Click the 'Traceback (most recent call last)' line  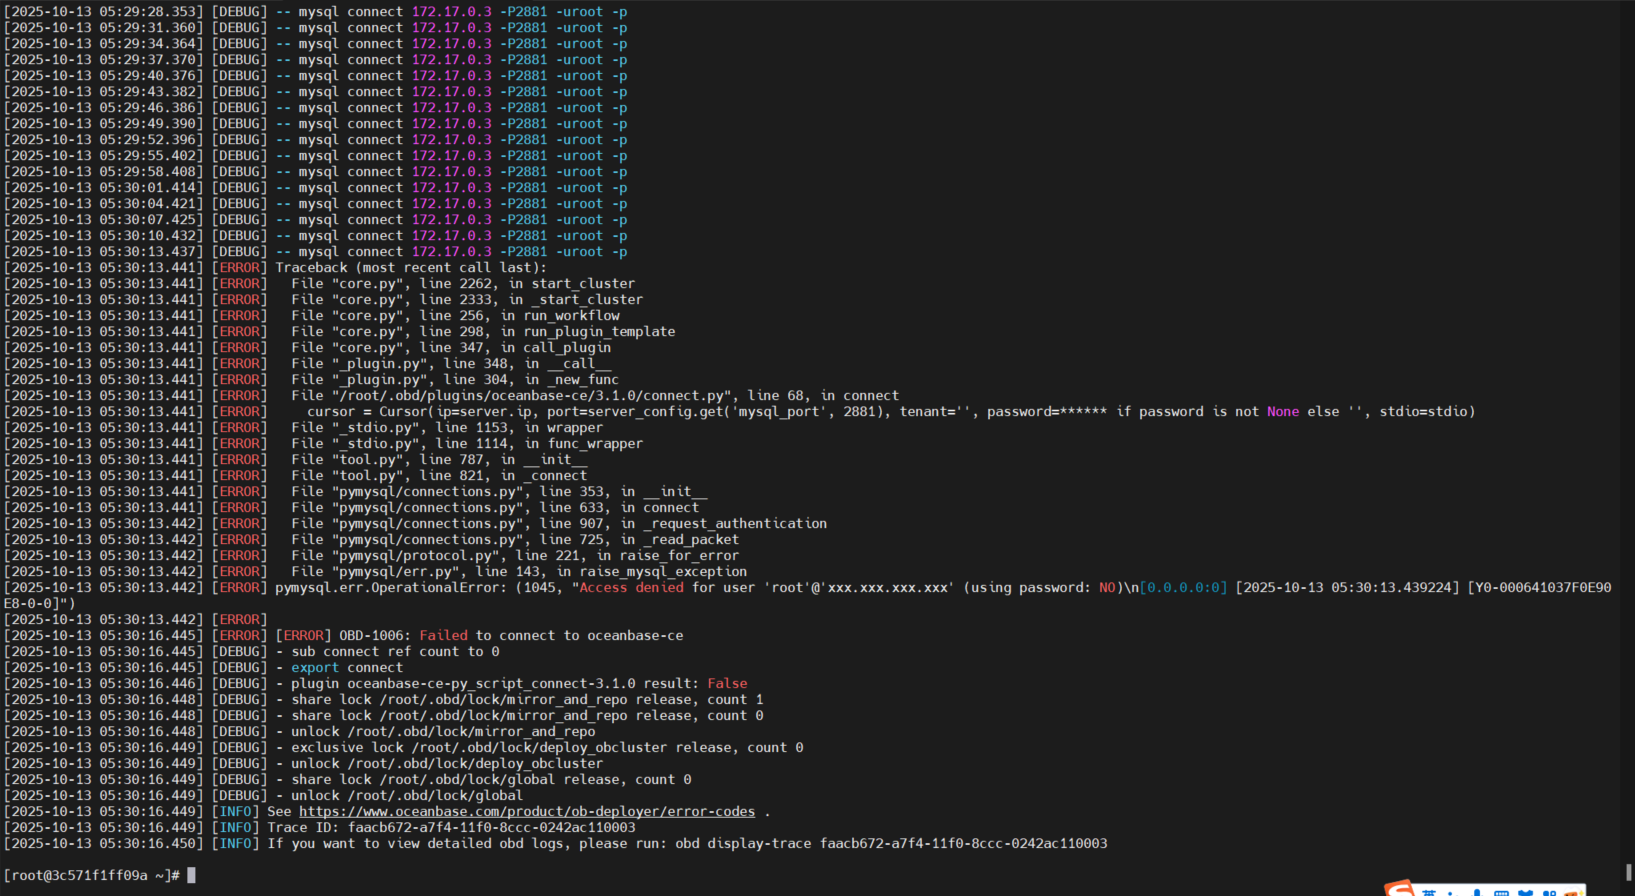tap(411, 268)
